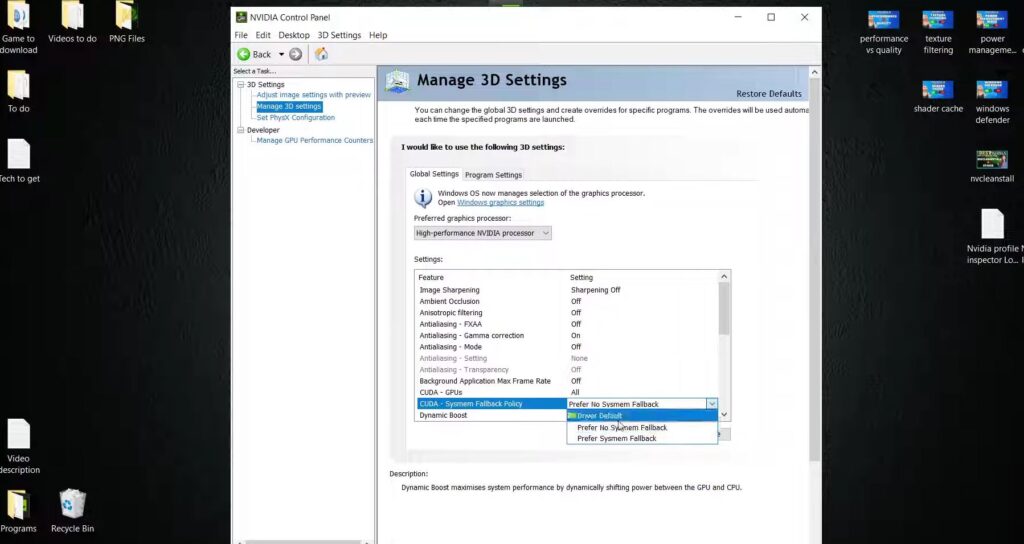1024x544 pixels.
Task: Click the Antialiasing - FXAA row
Action: tap(568, 325)
